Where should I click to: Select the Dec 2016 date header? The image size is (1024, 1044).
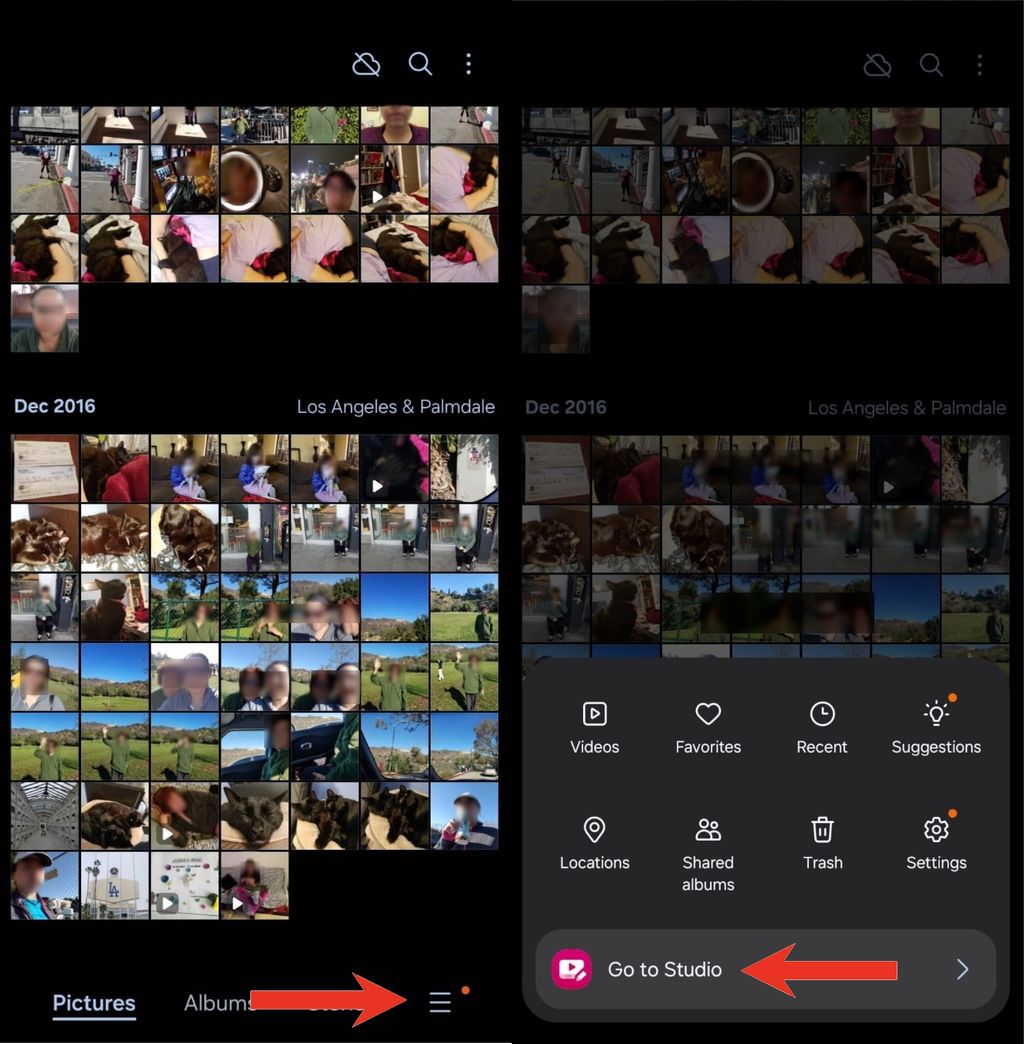54,406
